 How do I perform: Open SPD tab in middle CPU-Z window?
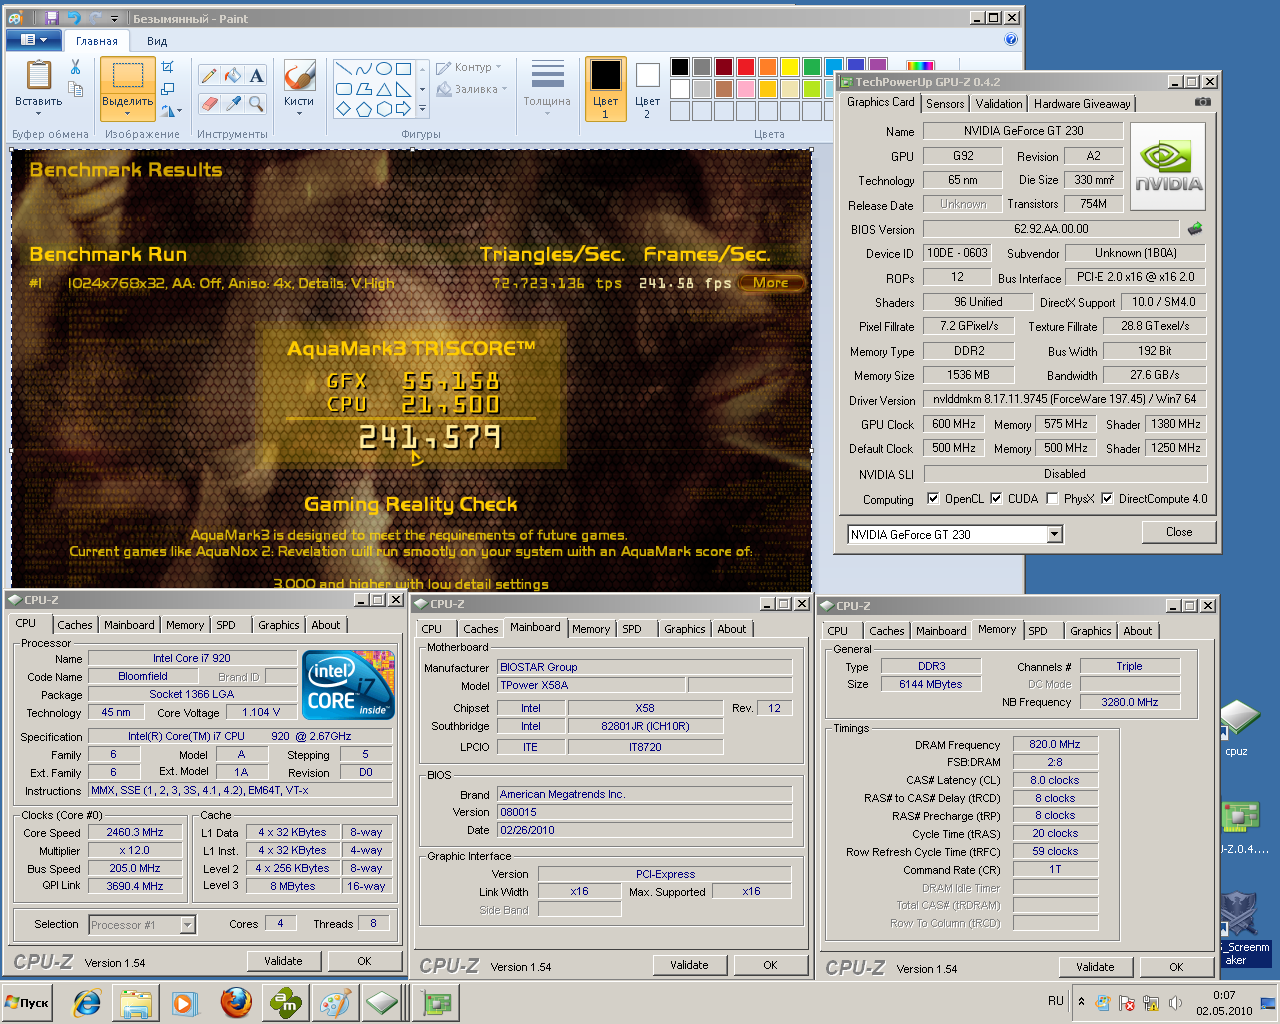(632, 629)
